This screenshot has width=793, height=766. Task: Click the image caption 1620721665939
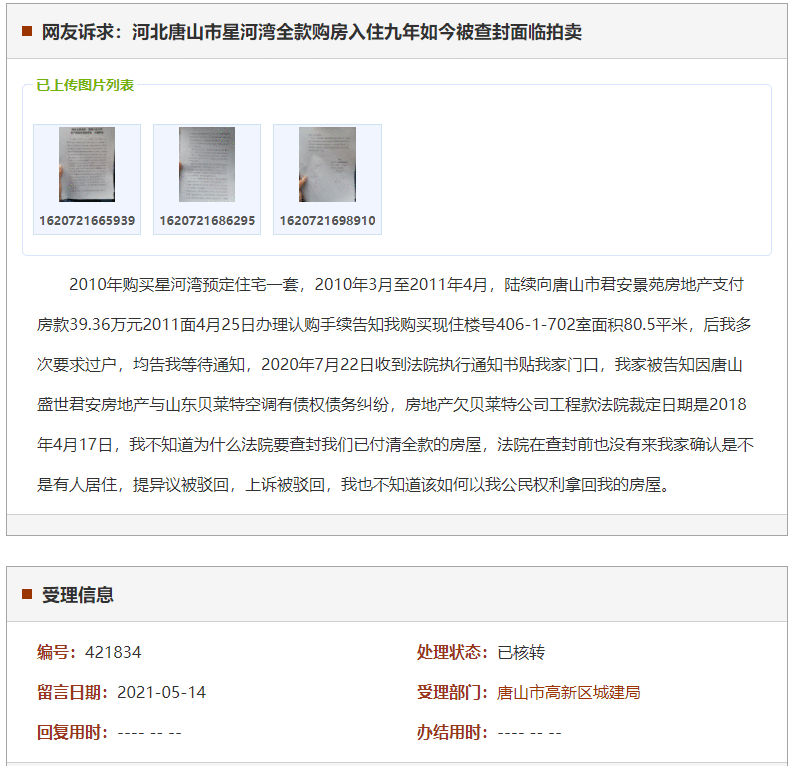[x=87, y=220]
